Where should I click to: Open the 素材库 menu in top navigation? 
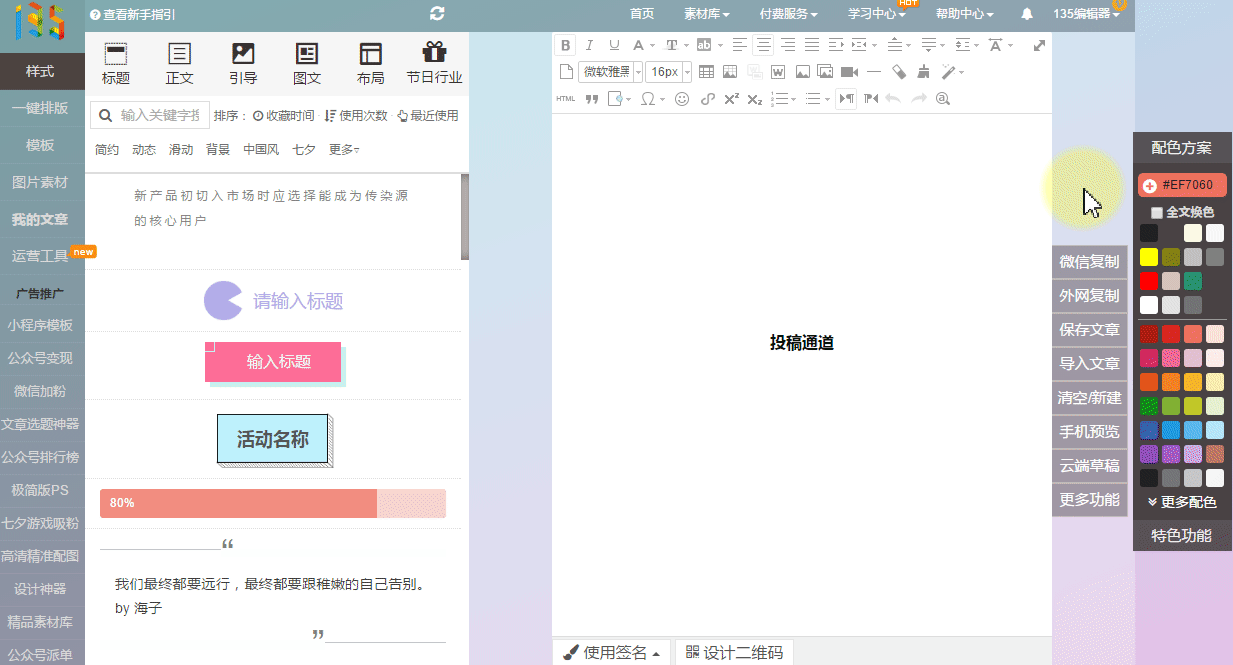706,14
